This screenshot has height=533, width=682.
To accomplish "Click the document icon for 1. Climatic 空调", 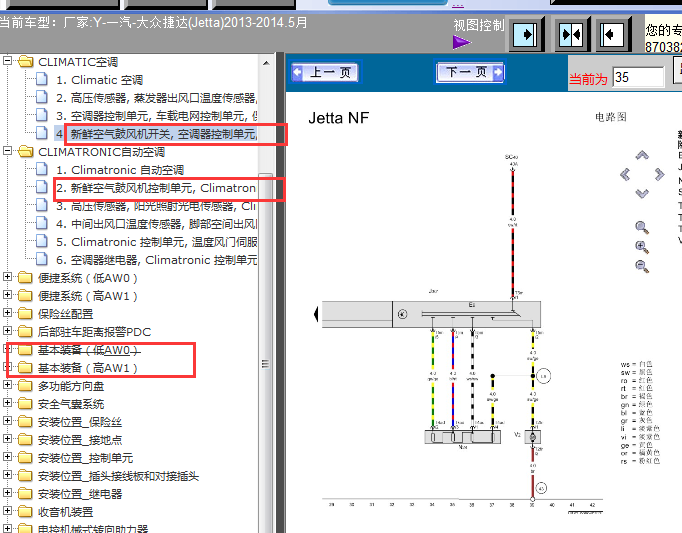I will click(x=42, y=80).
